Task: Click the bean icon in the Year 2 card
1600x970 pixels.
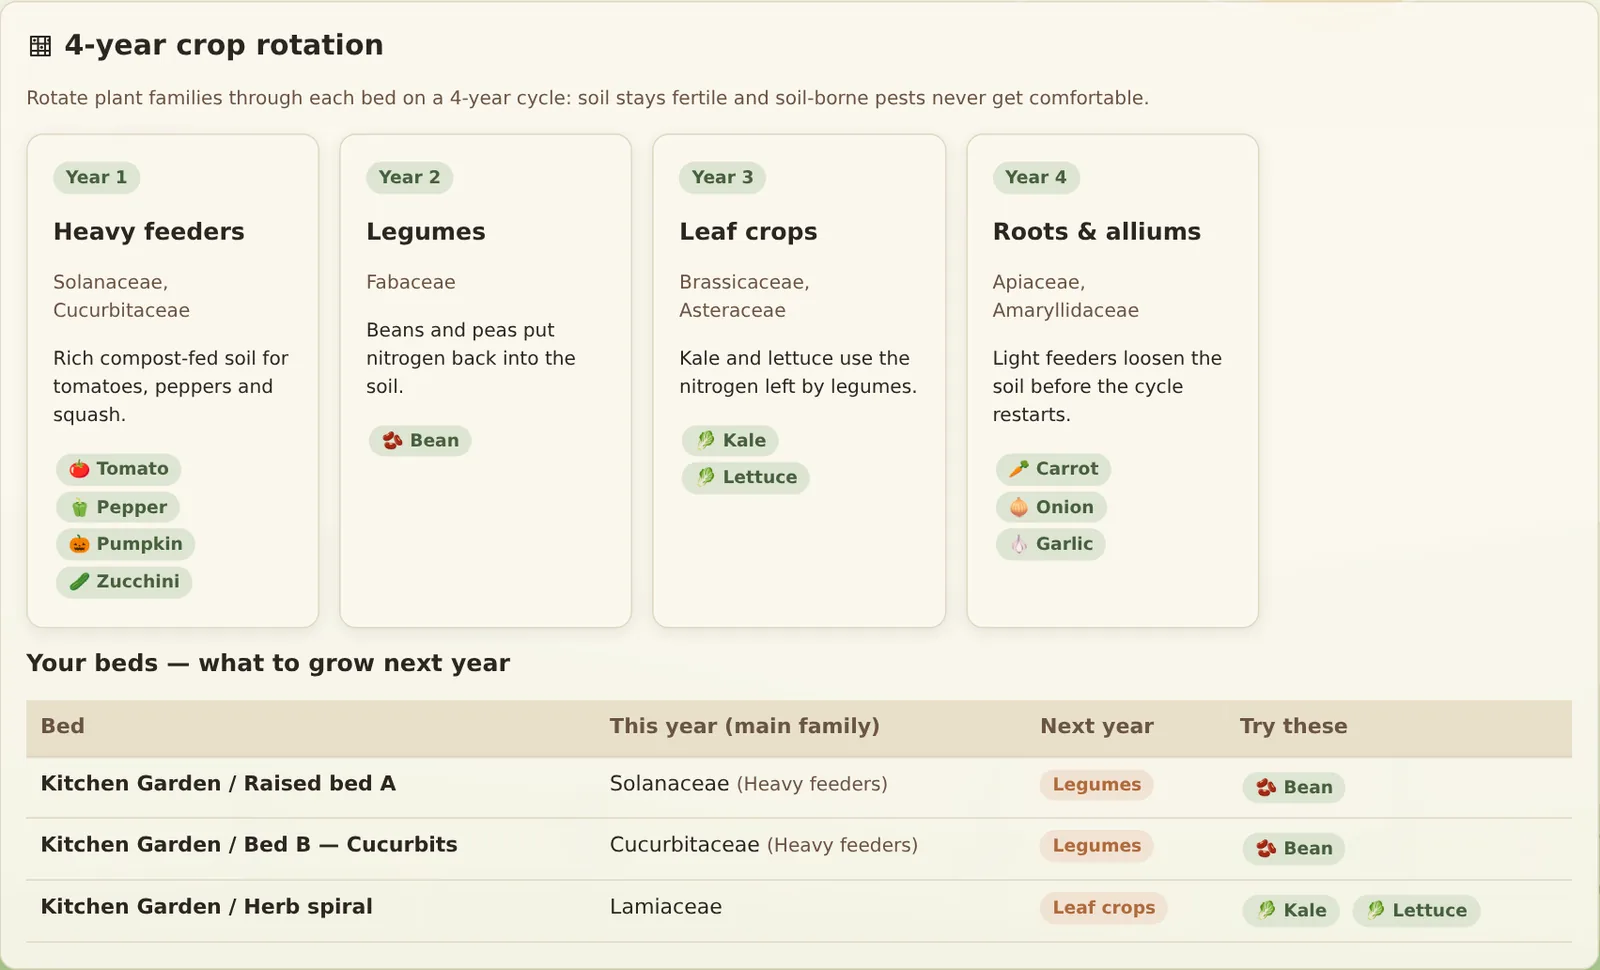Action: [x=393, y=441]
